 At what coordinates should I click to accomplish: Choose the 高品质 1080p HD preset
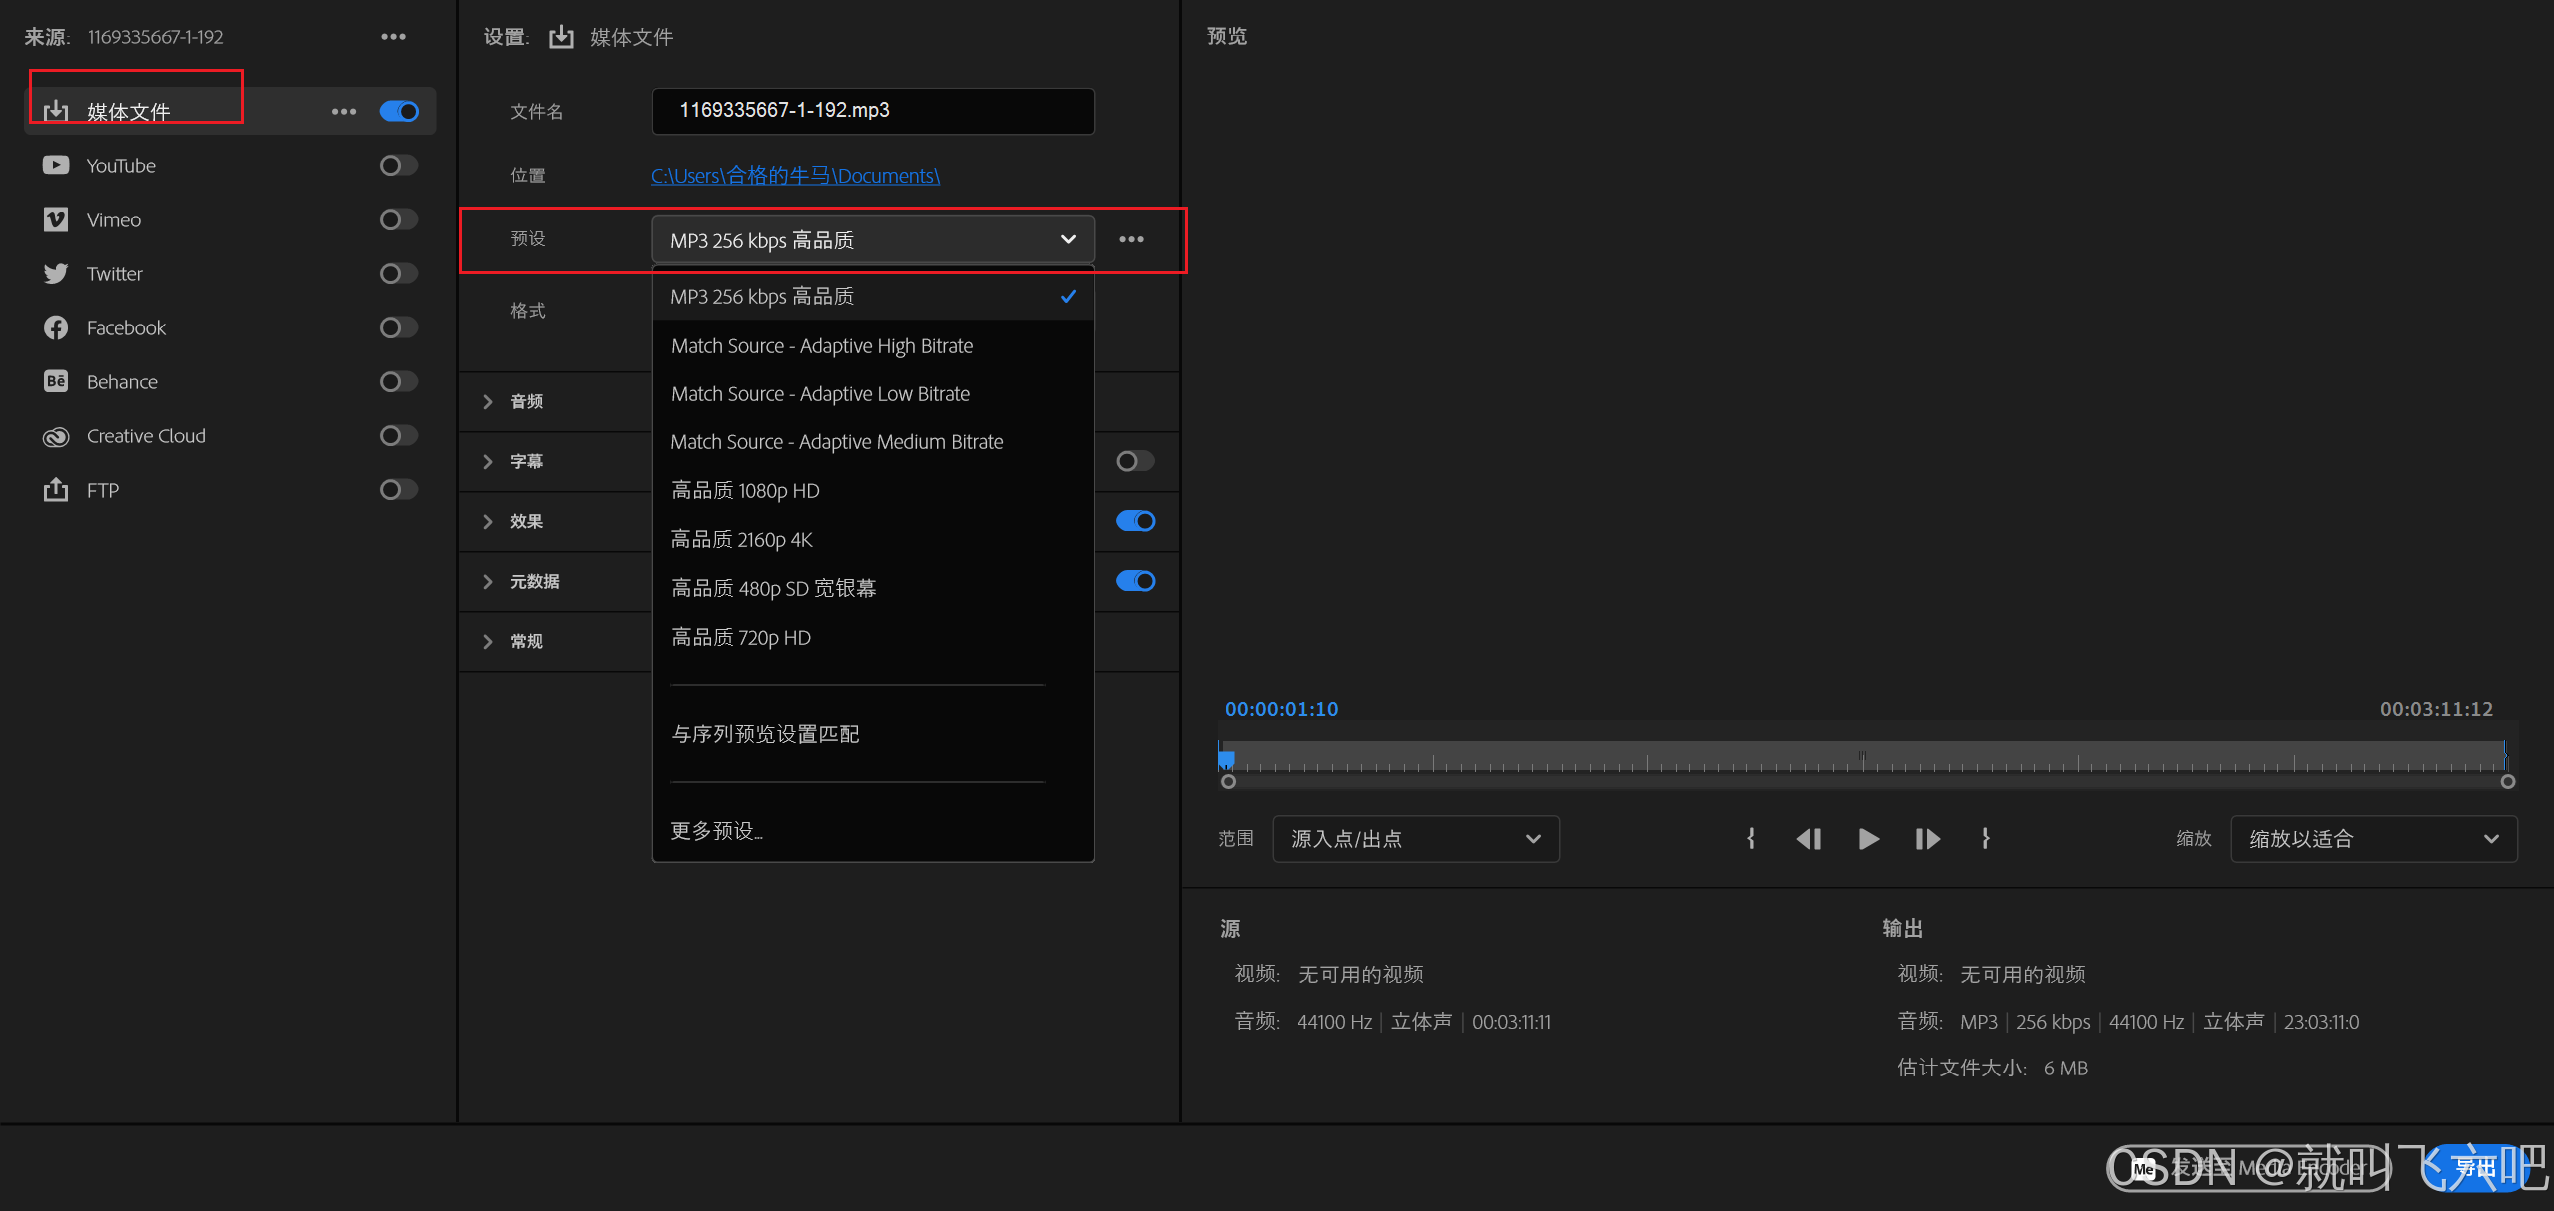pyautogui.click(x=745, y=491)
